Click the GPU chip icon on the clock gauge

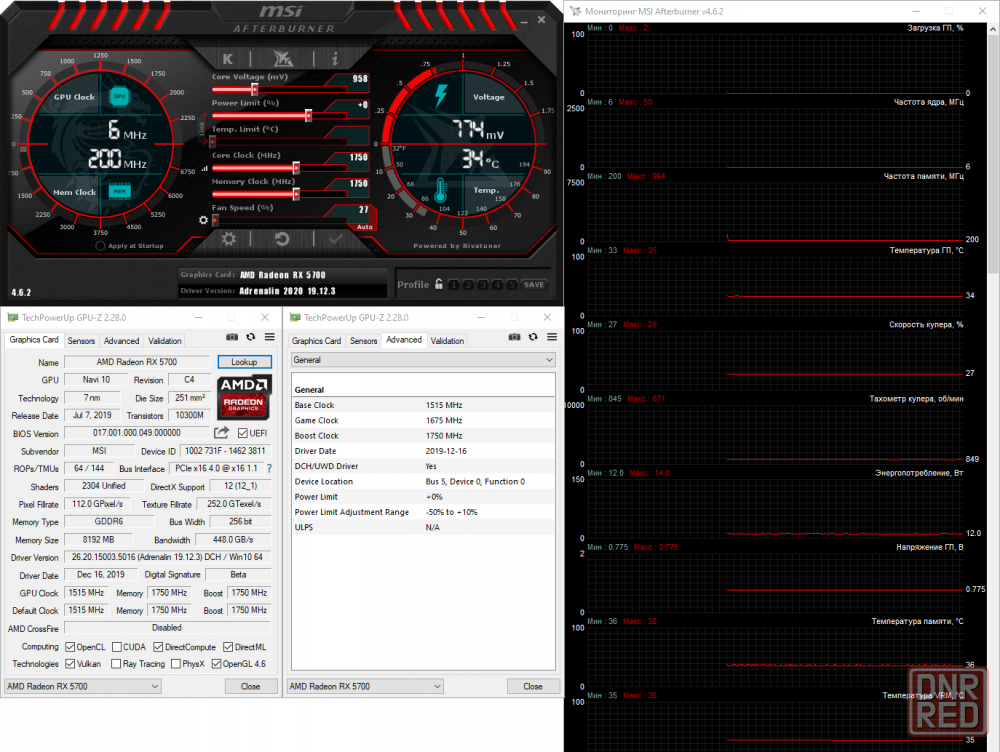119,96
